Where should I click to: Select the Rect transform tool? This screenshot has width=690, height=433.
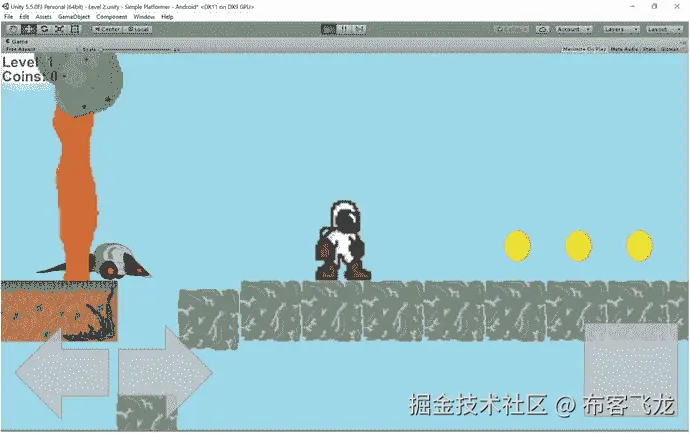(x=75, y=29)
